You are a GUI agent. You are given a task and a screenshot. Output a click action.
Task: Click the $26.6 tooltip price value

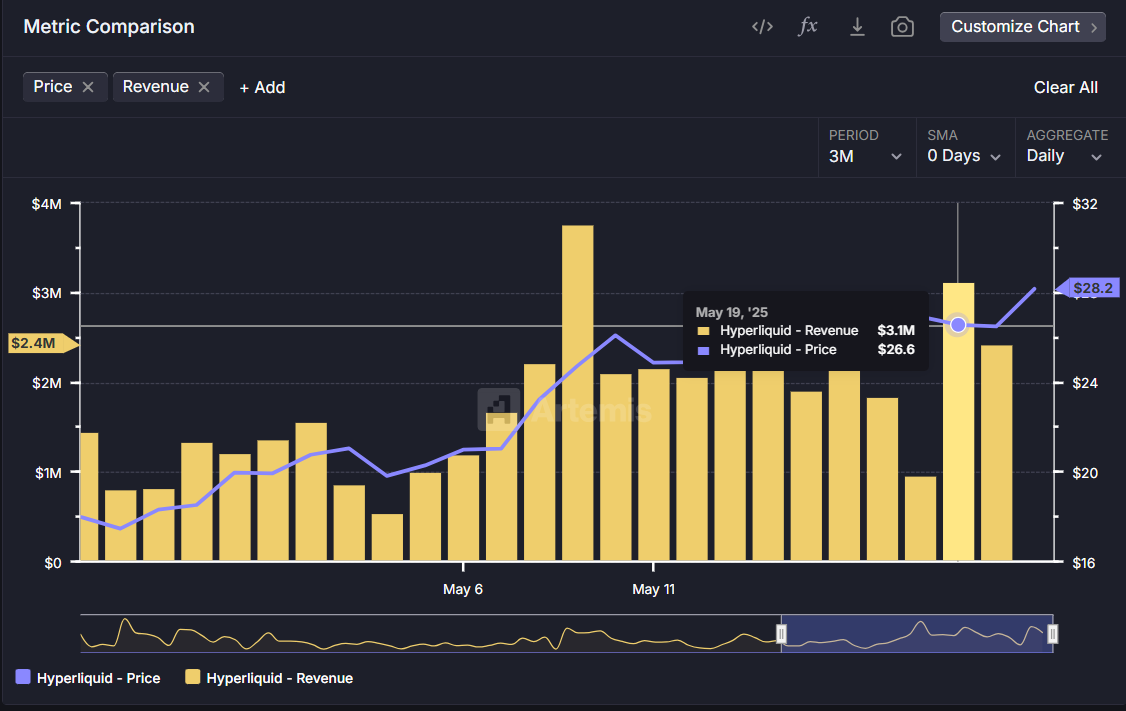[x=895, y=350]
